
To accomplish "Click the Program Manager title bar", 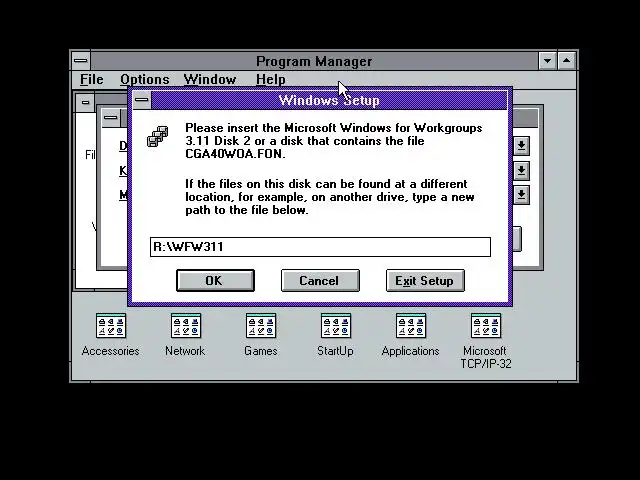I will [314, 61].
